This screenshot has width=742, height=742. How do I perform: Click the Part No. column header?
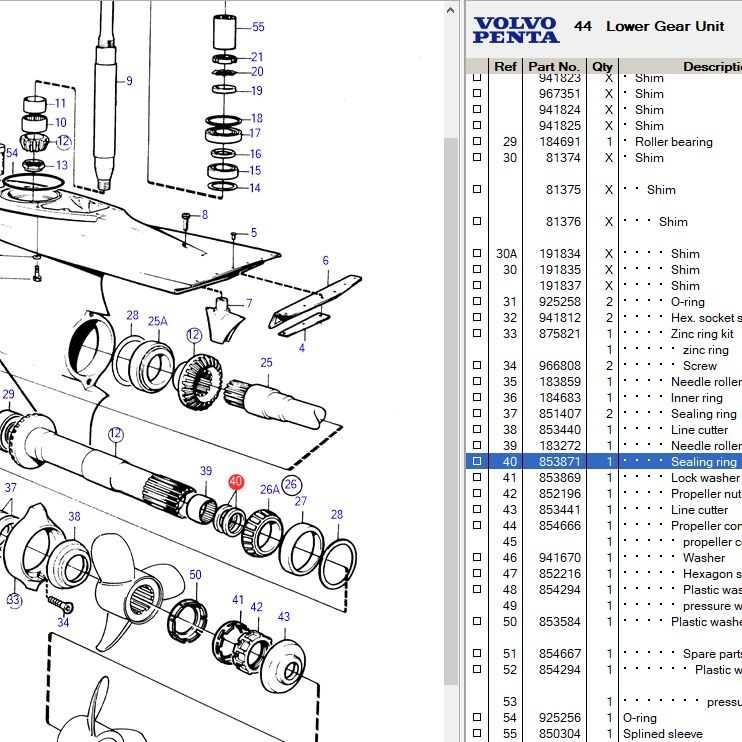coord(553,67)
